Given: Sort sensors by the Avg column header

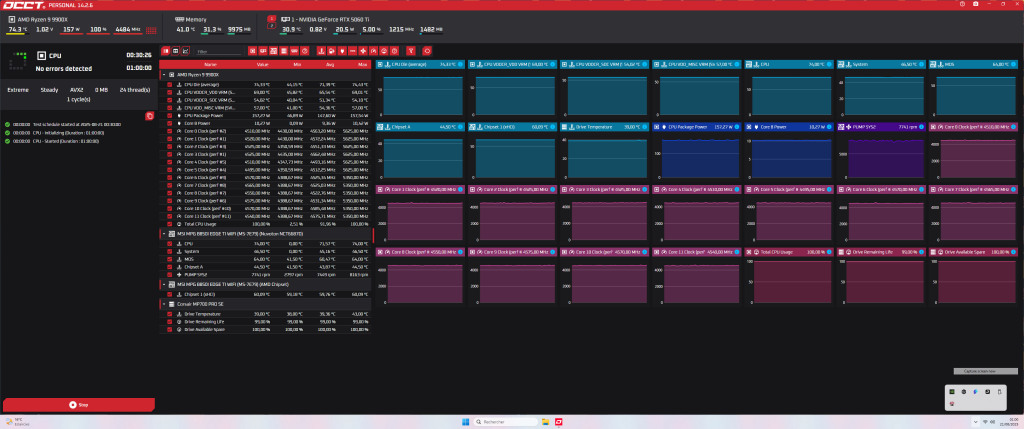Looking at the screenshot, I should point(330,65).
